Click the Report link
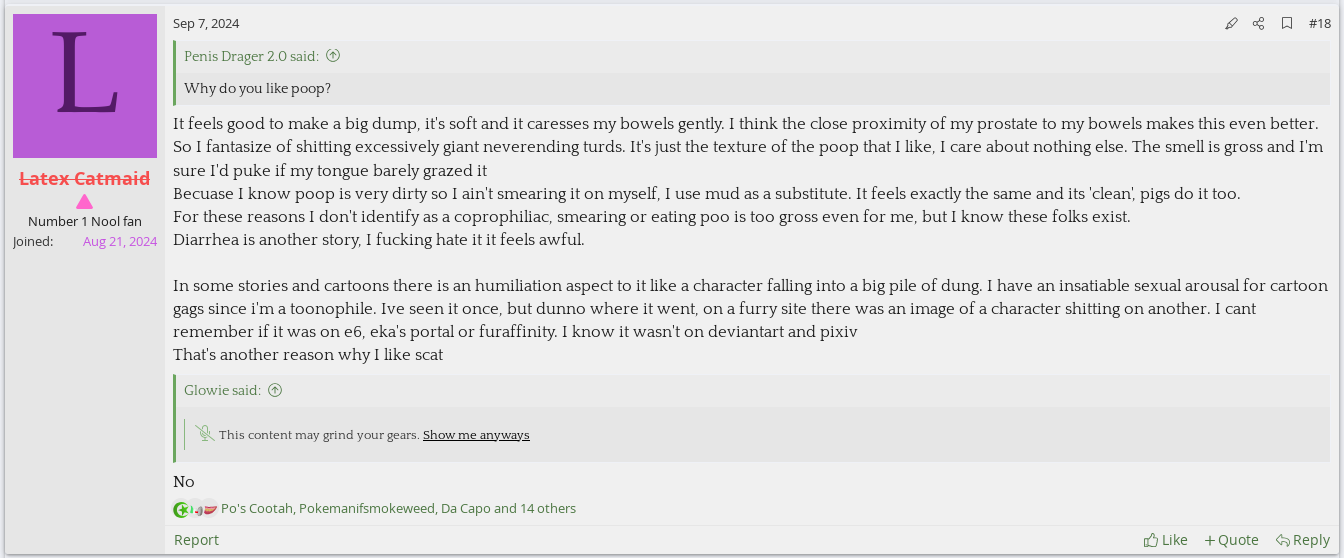 pos(196,540)
